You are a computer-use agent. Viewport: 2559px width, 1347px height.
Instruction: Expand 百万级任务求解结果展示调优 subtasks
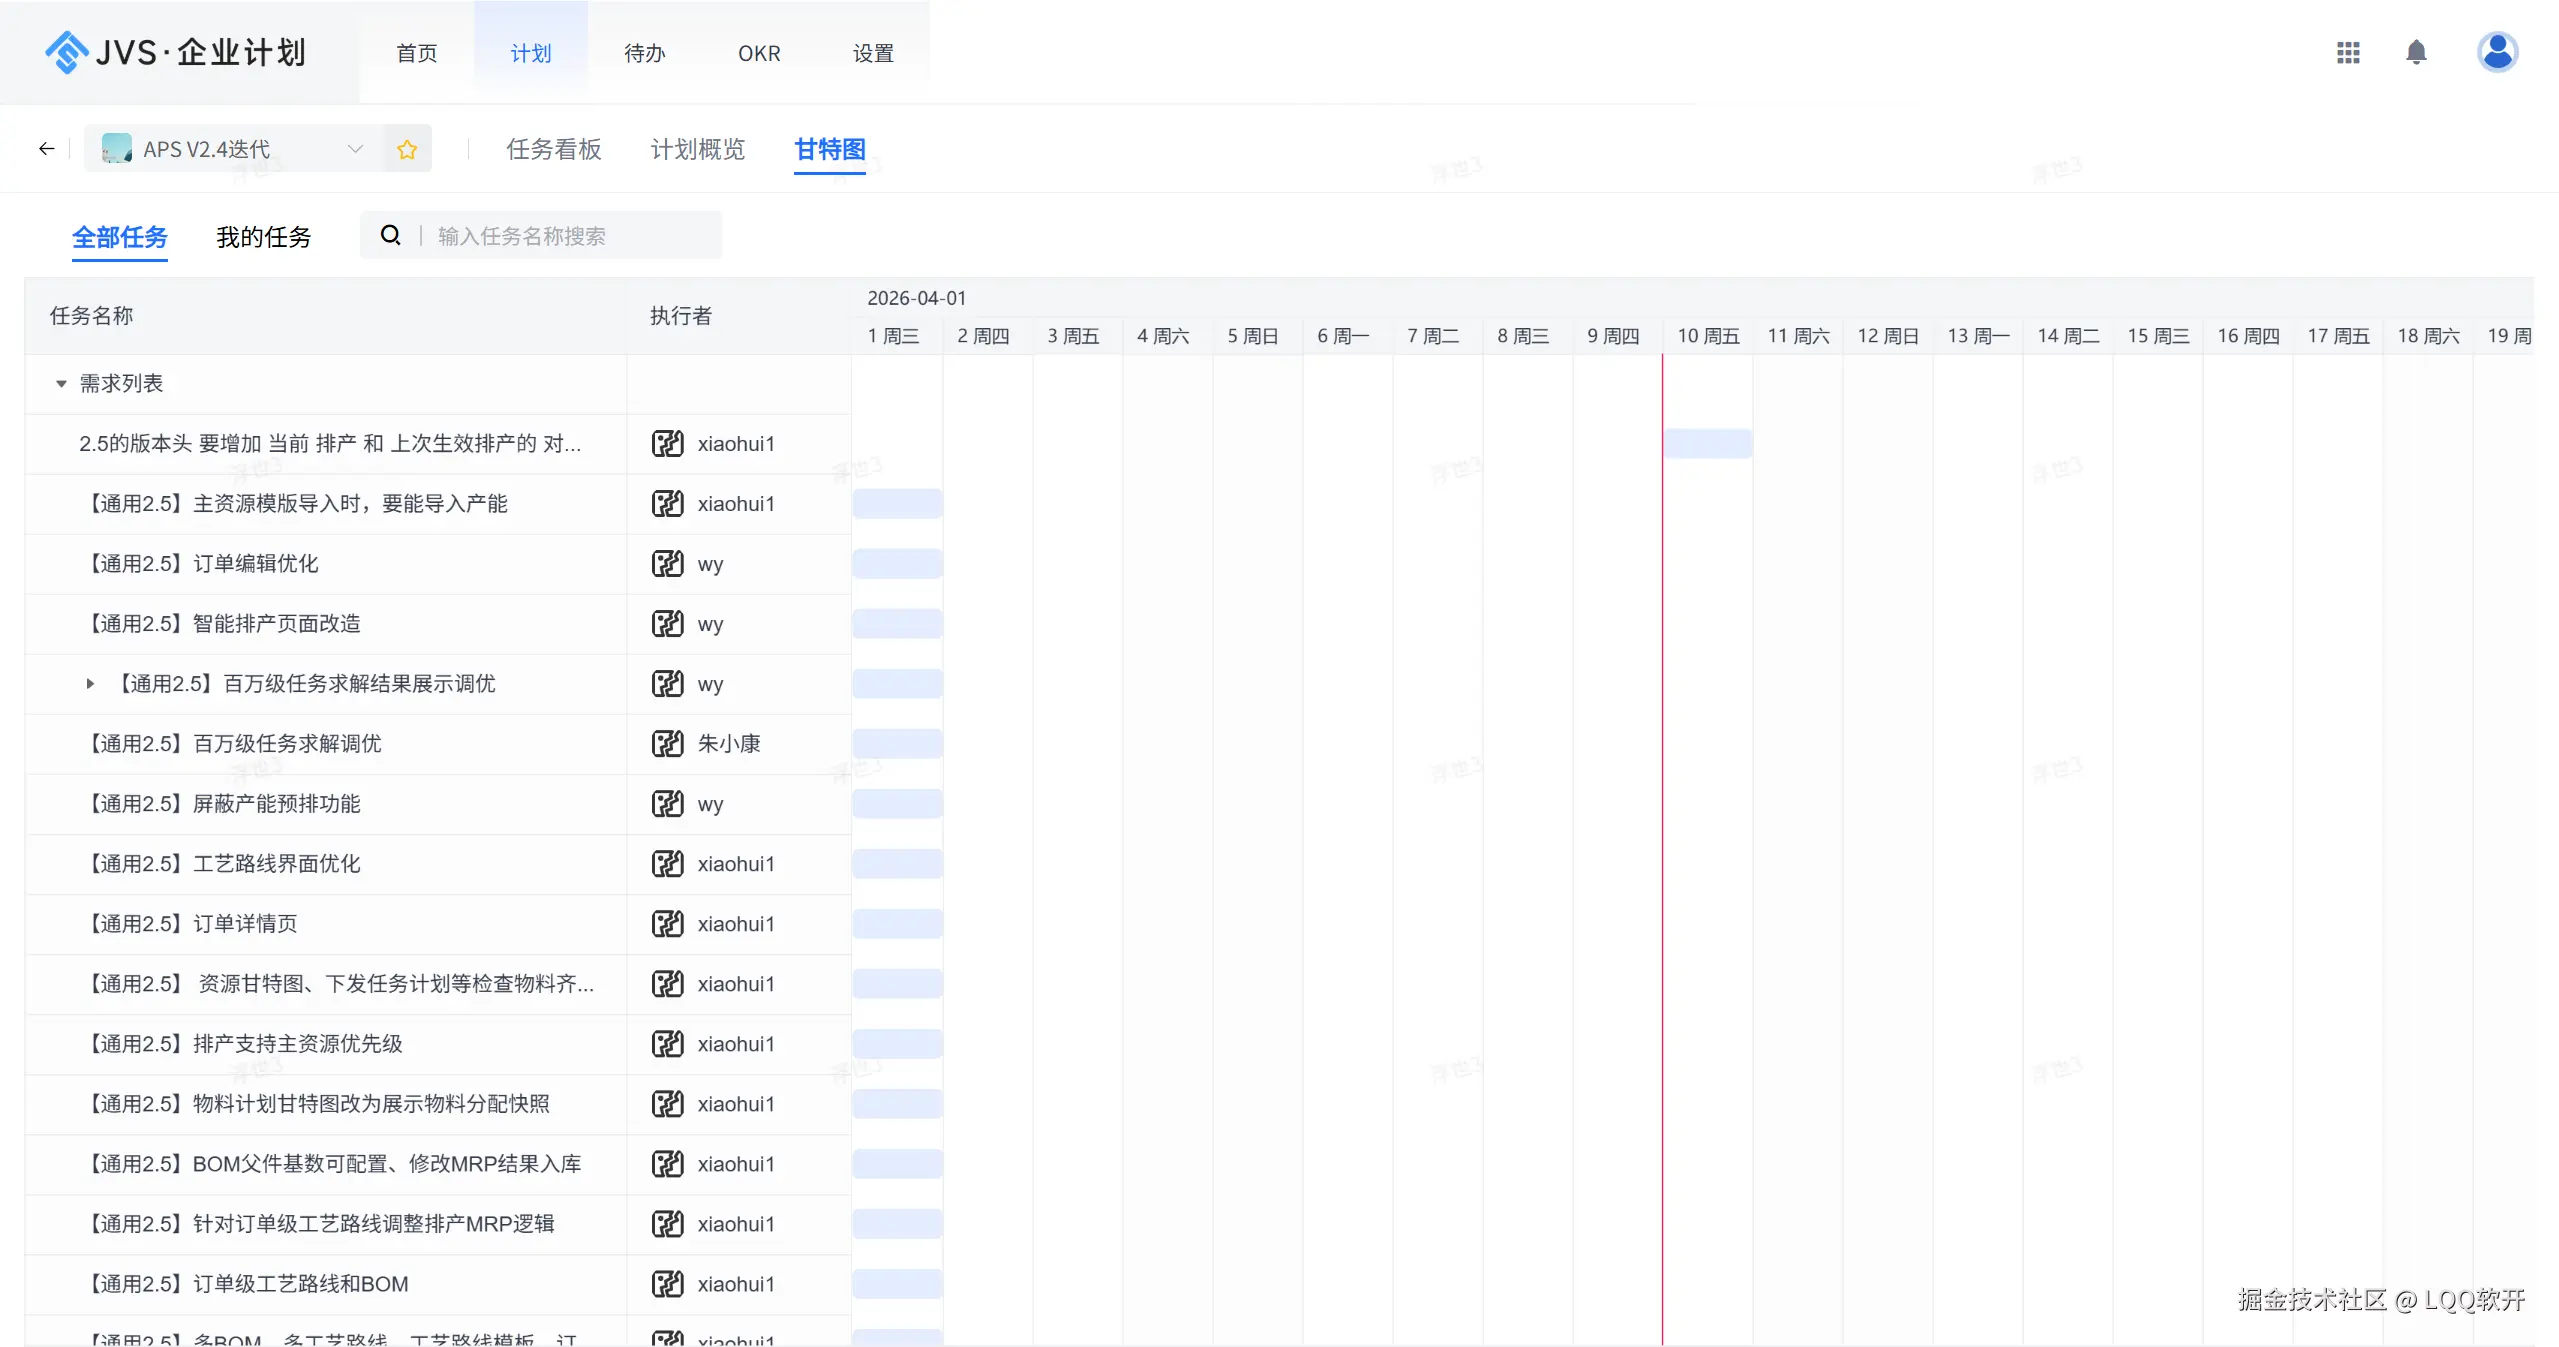(90, 684)
